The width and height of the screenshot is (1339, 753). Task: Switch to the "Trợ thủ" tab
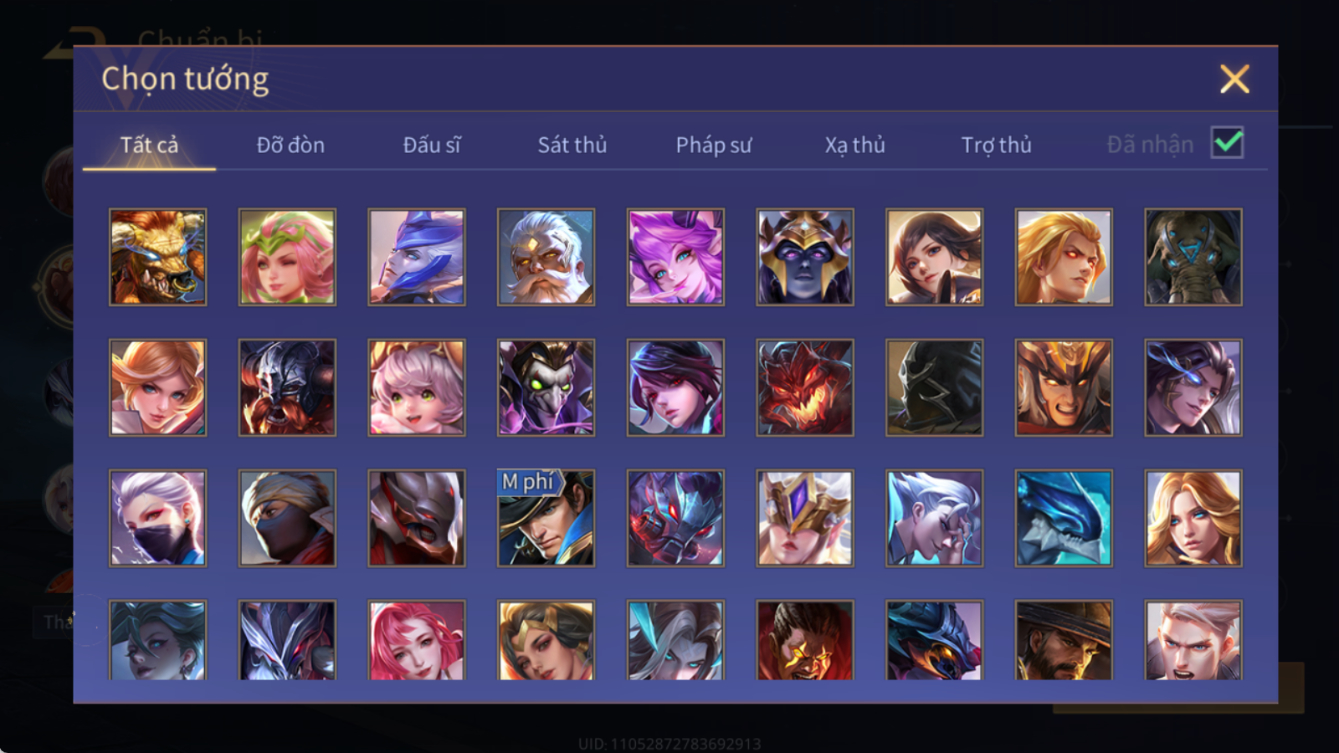[996, 145]
